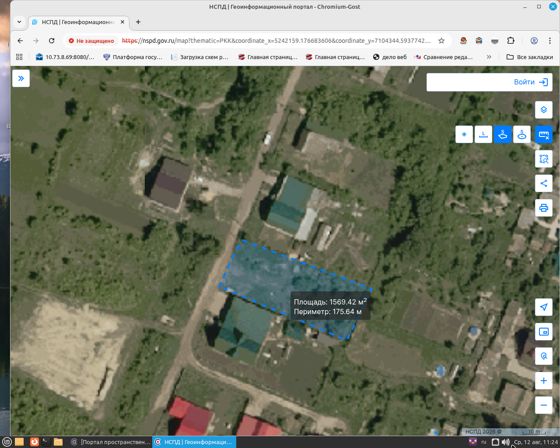Screen dimensions: 560x448
Task: Select the point coordinate measure tool
Action: click(x=464, y=135)
